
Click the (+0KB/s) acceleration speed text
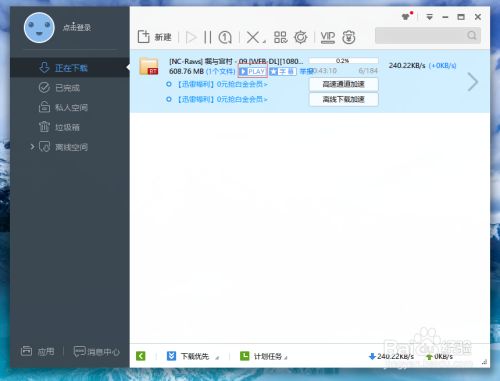(x=442, y=65)
